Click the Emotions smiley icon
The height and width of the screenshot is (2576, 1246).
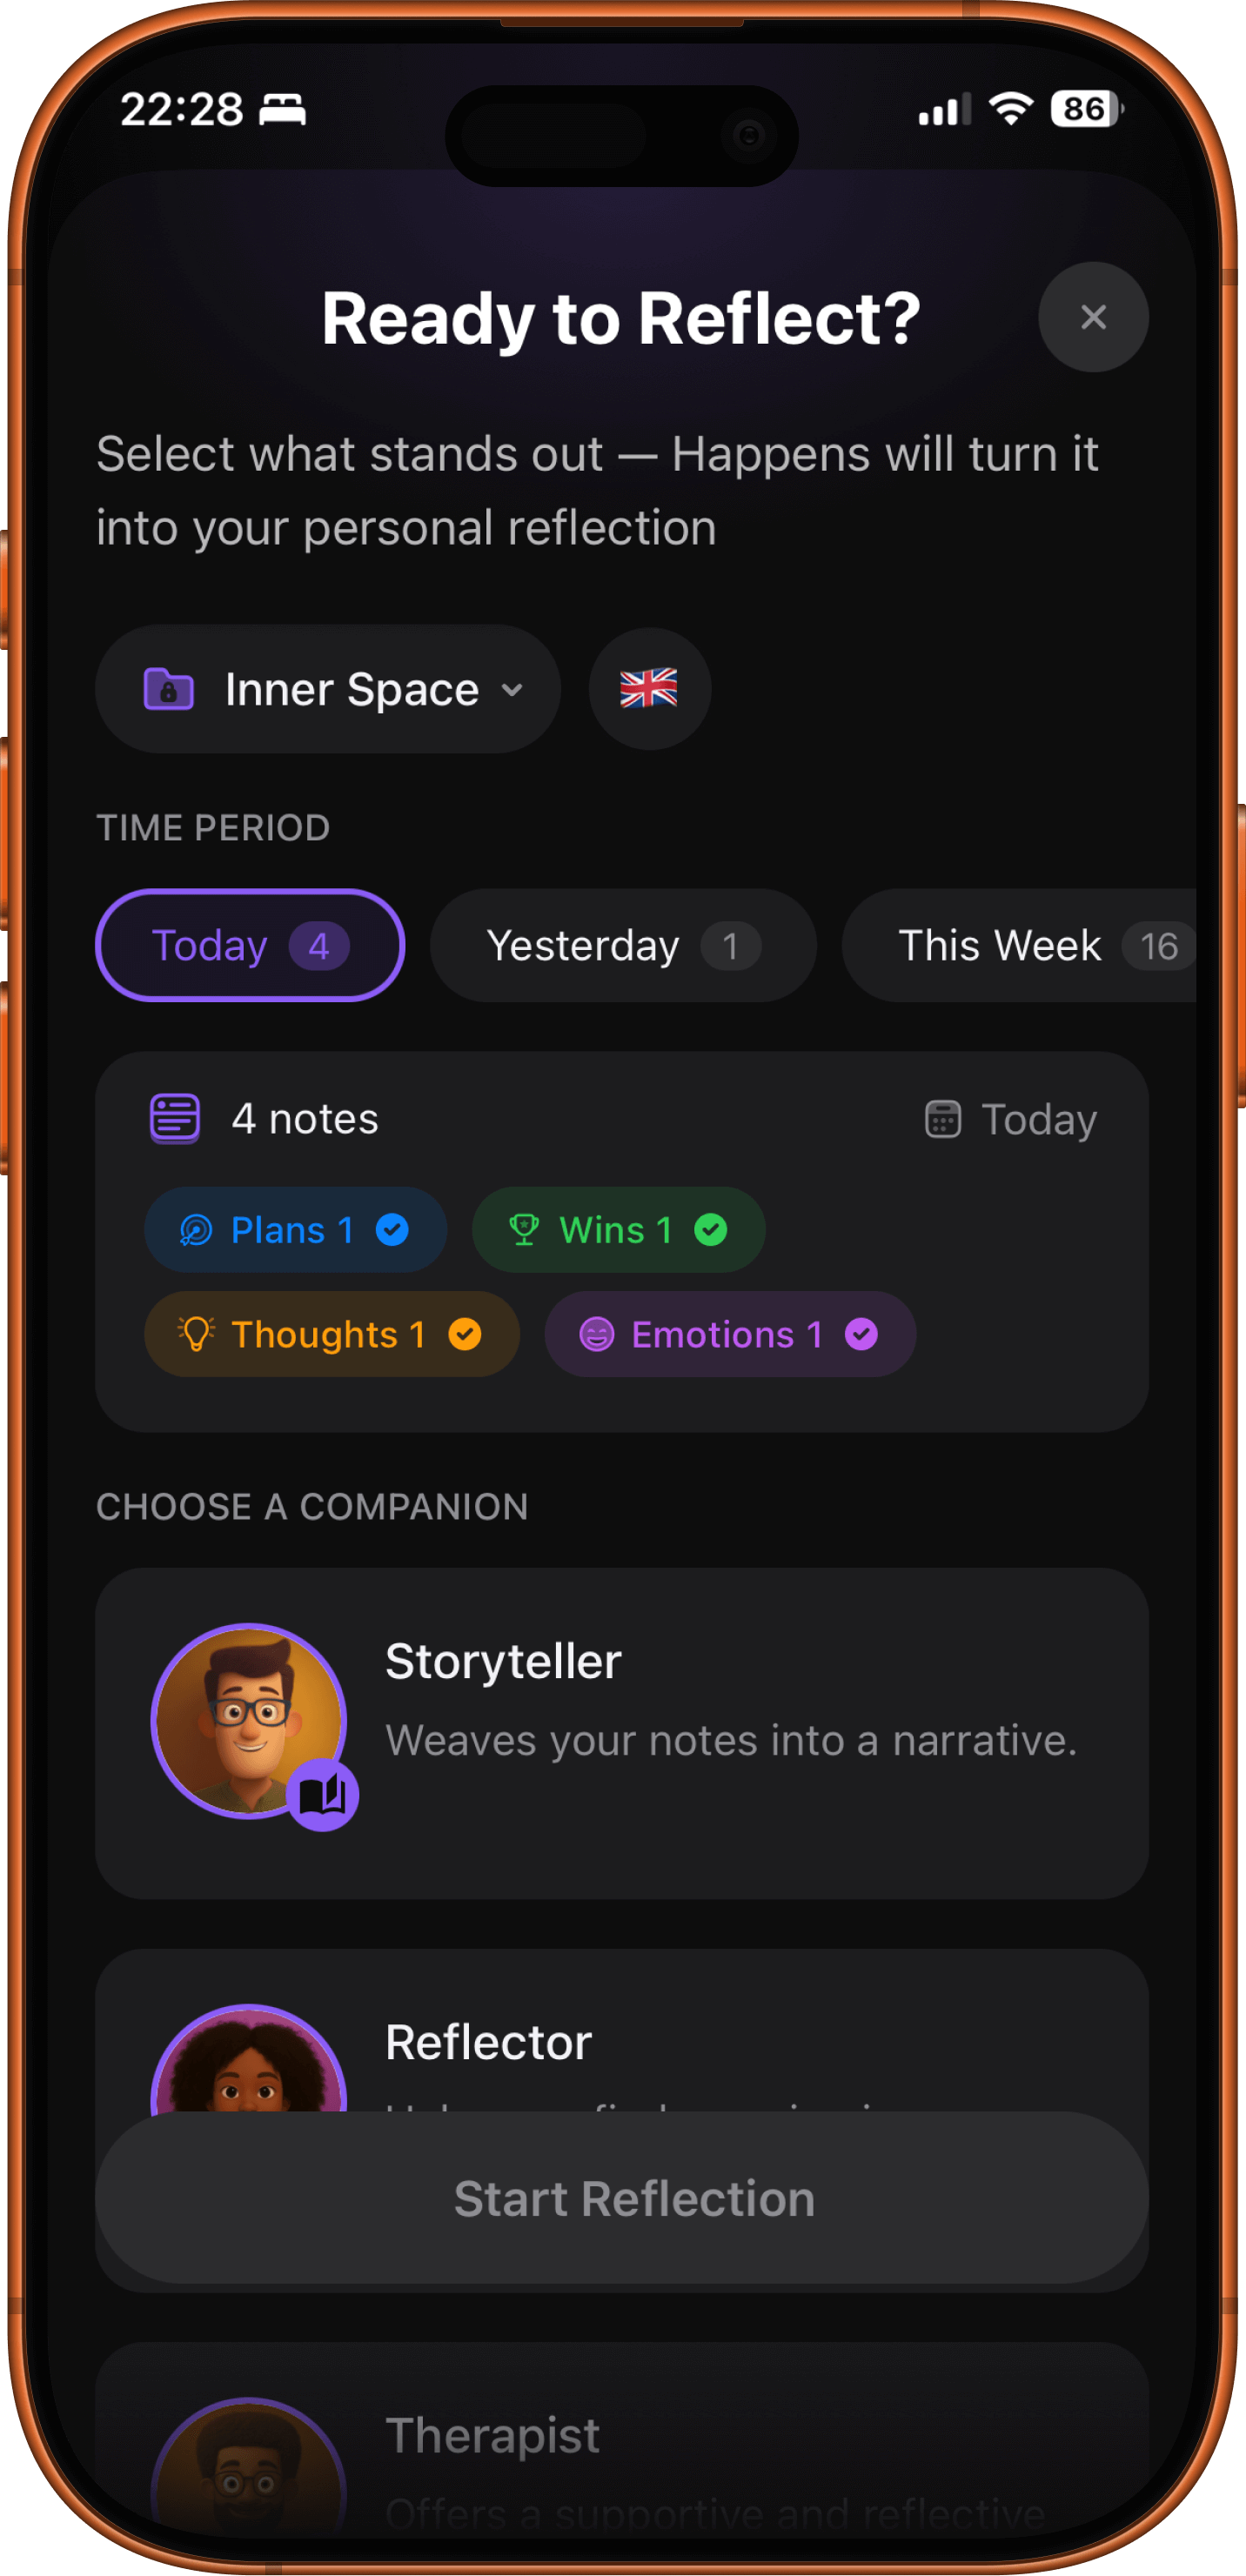point(597,1334)
